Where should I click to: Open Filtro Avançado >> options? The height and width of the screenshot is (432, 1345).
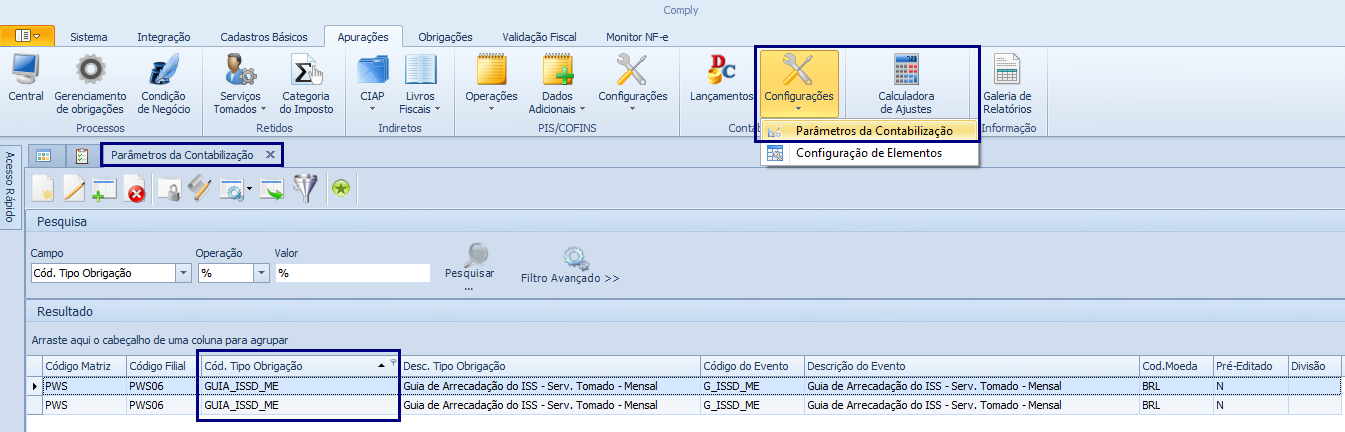pyautogui.click(x=570, y=265)
